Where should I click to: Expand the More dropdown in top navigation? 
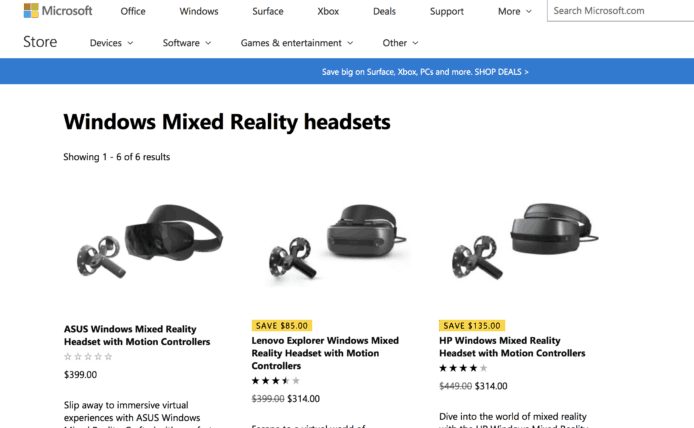(x=515, y=12)
